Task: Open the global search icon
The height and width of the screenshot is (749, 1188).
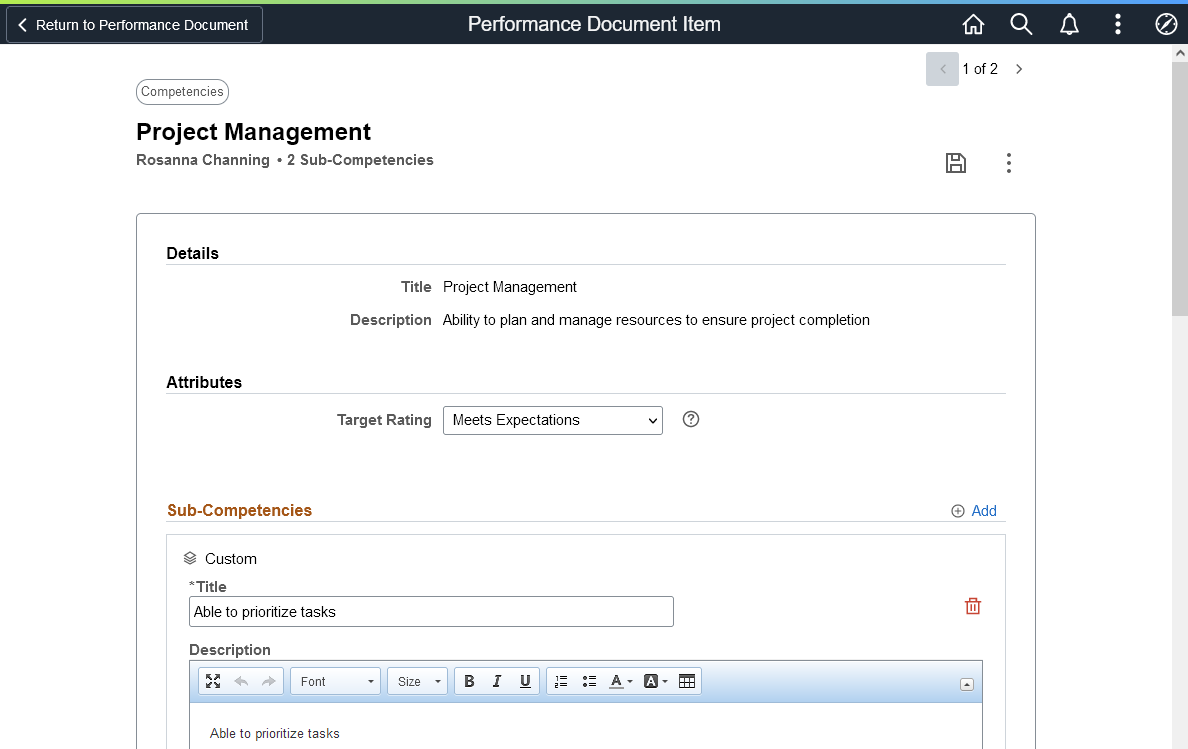Action: tap(1021, 24)
